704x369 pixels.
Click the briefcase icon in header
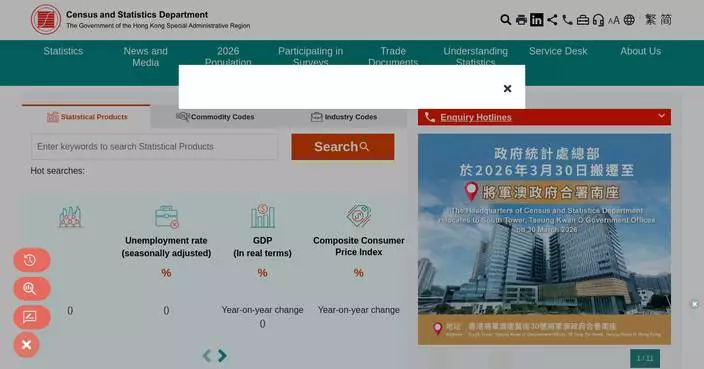tap(583, 20)
